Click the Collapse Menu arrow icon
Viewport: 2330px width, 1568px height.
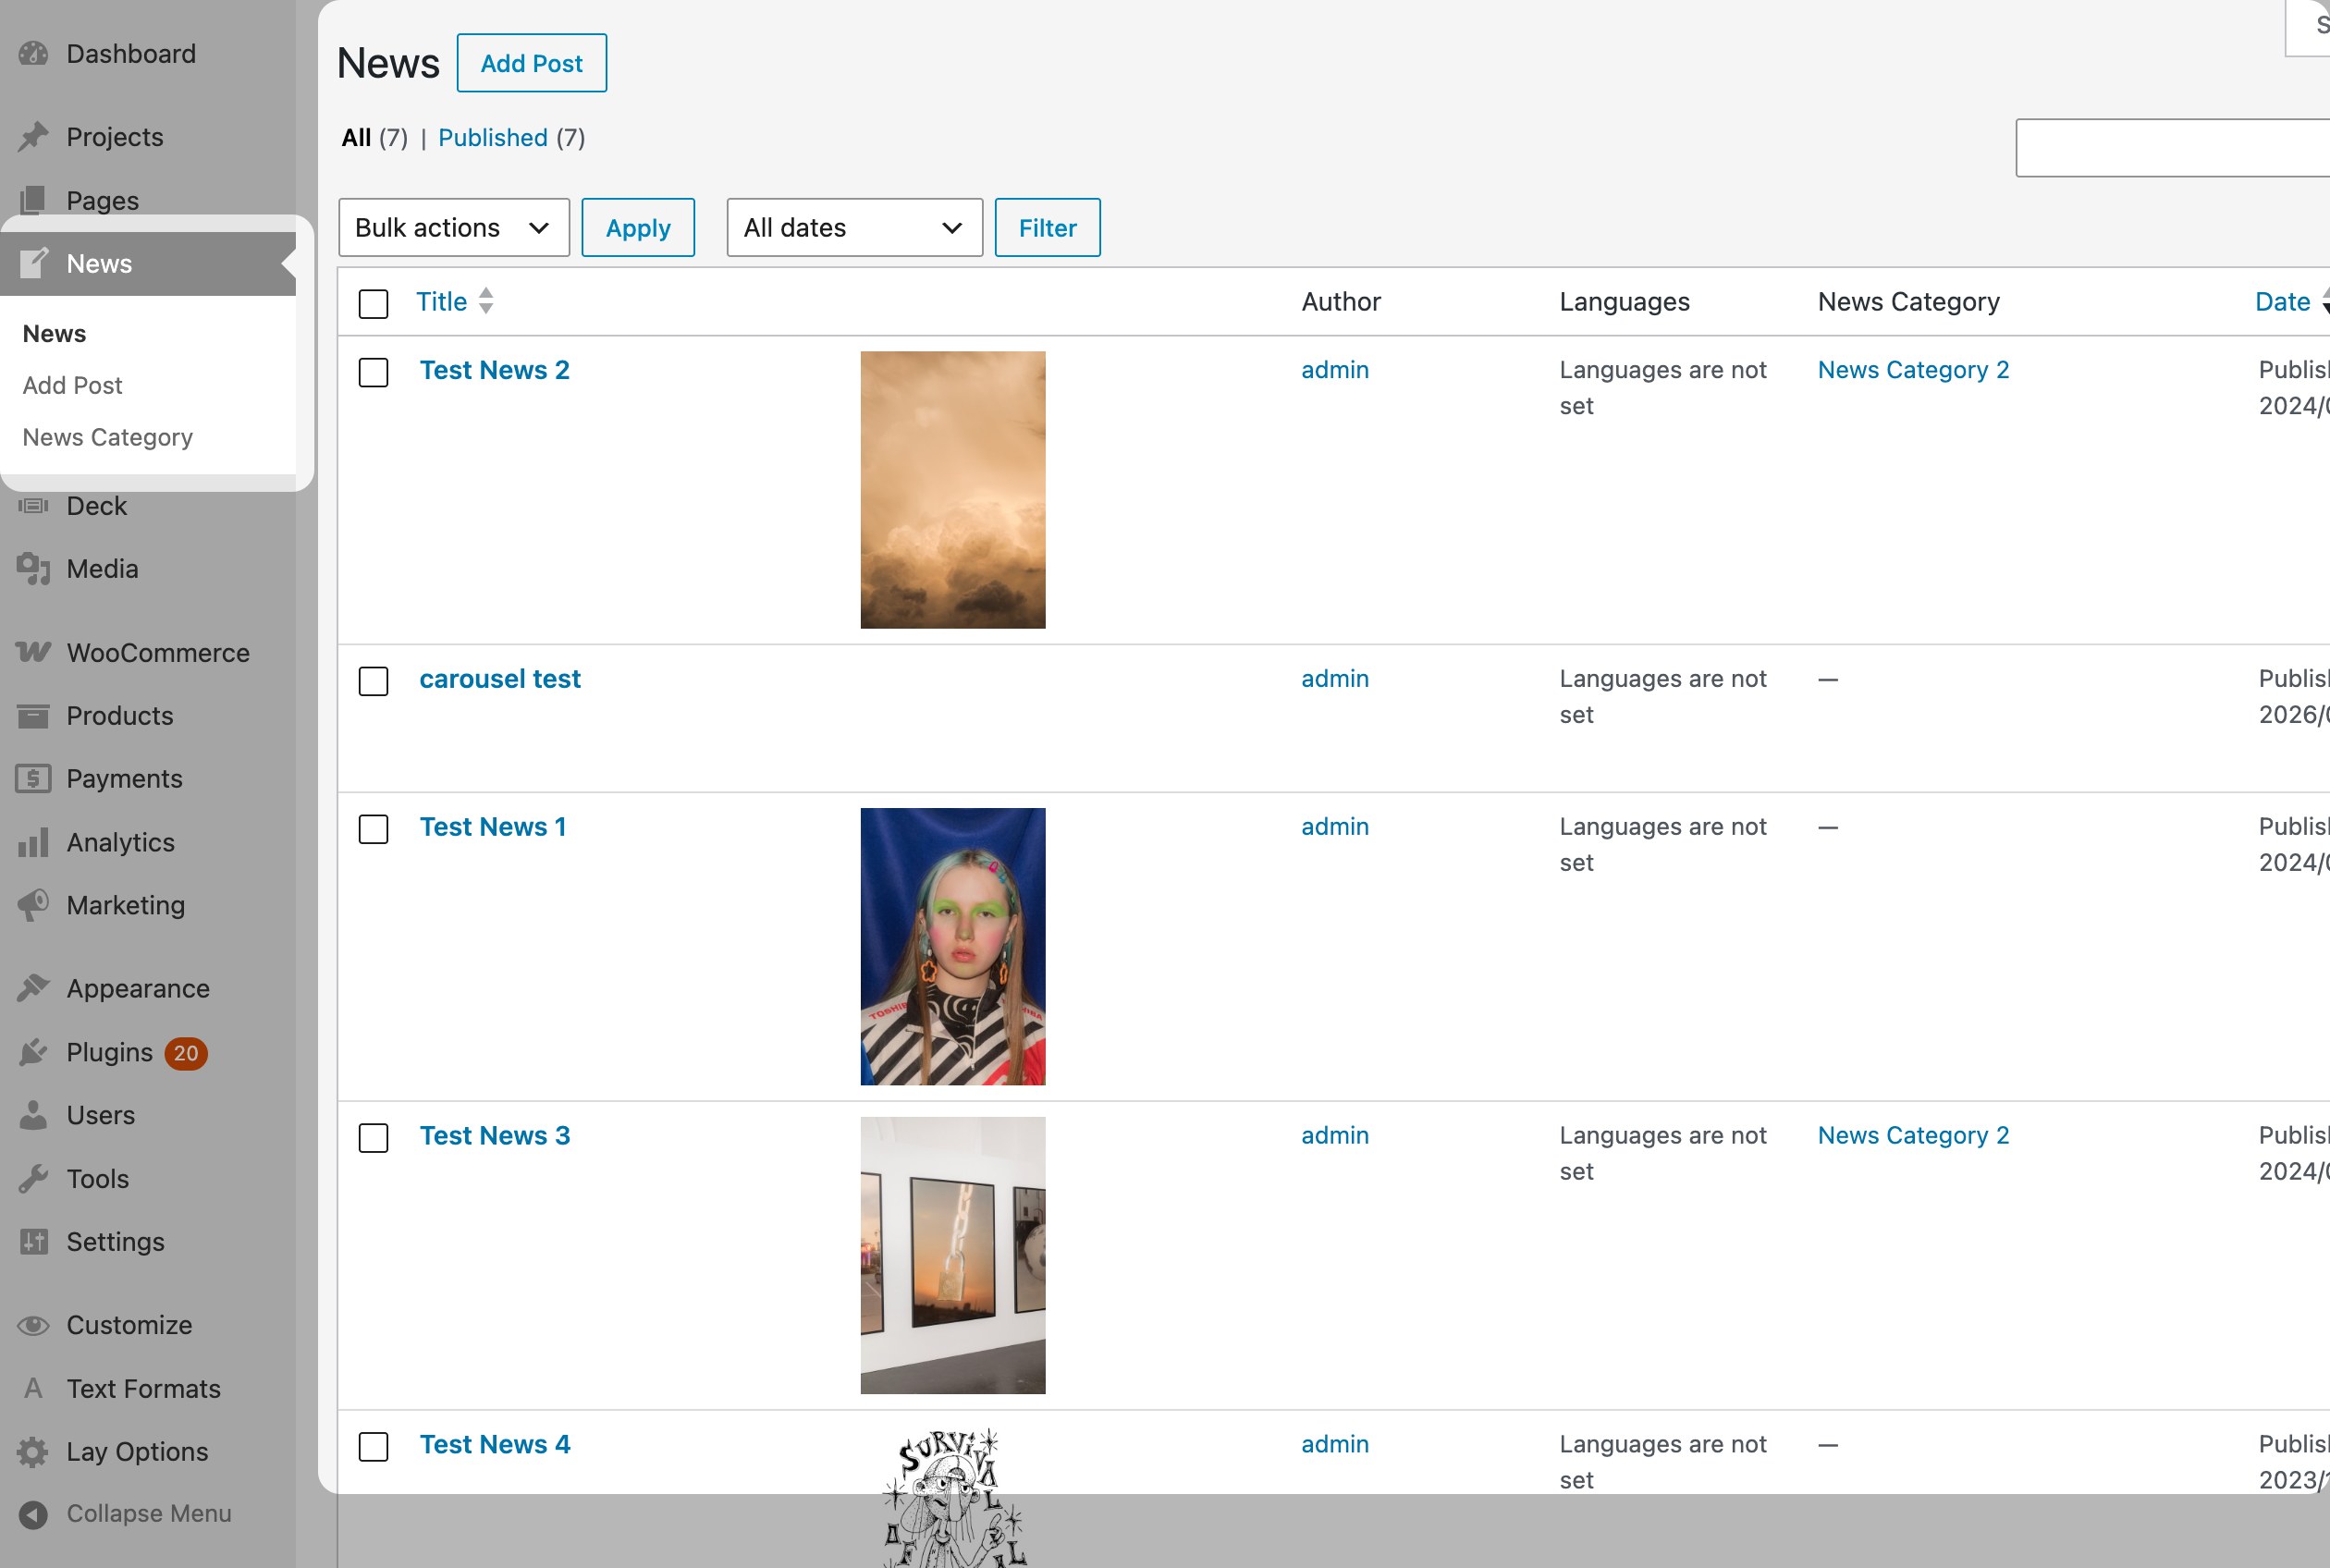(x=33, y=1515)
